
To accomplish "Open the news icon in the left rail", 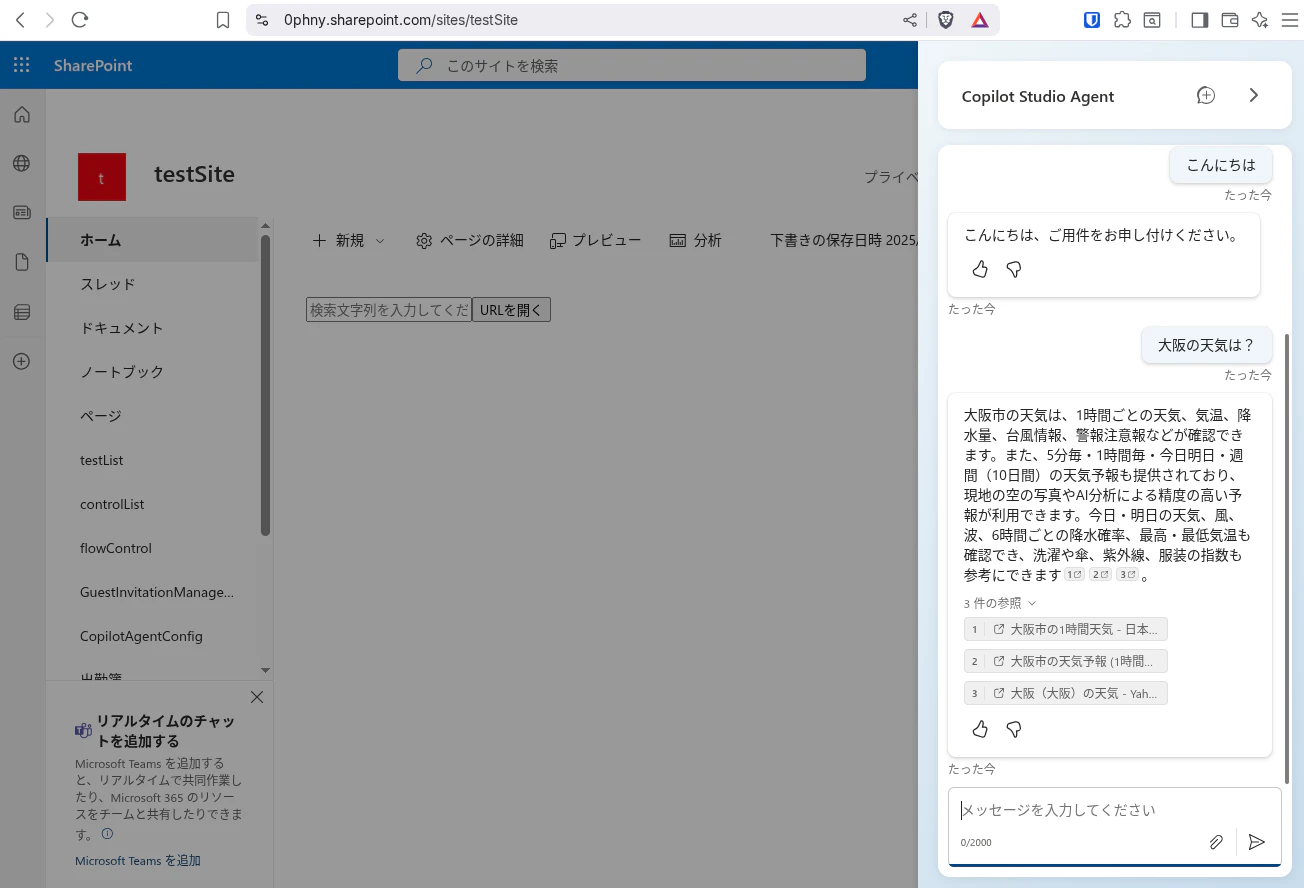I will click(22, 213).
